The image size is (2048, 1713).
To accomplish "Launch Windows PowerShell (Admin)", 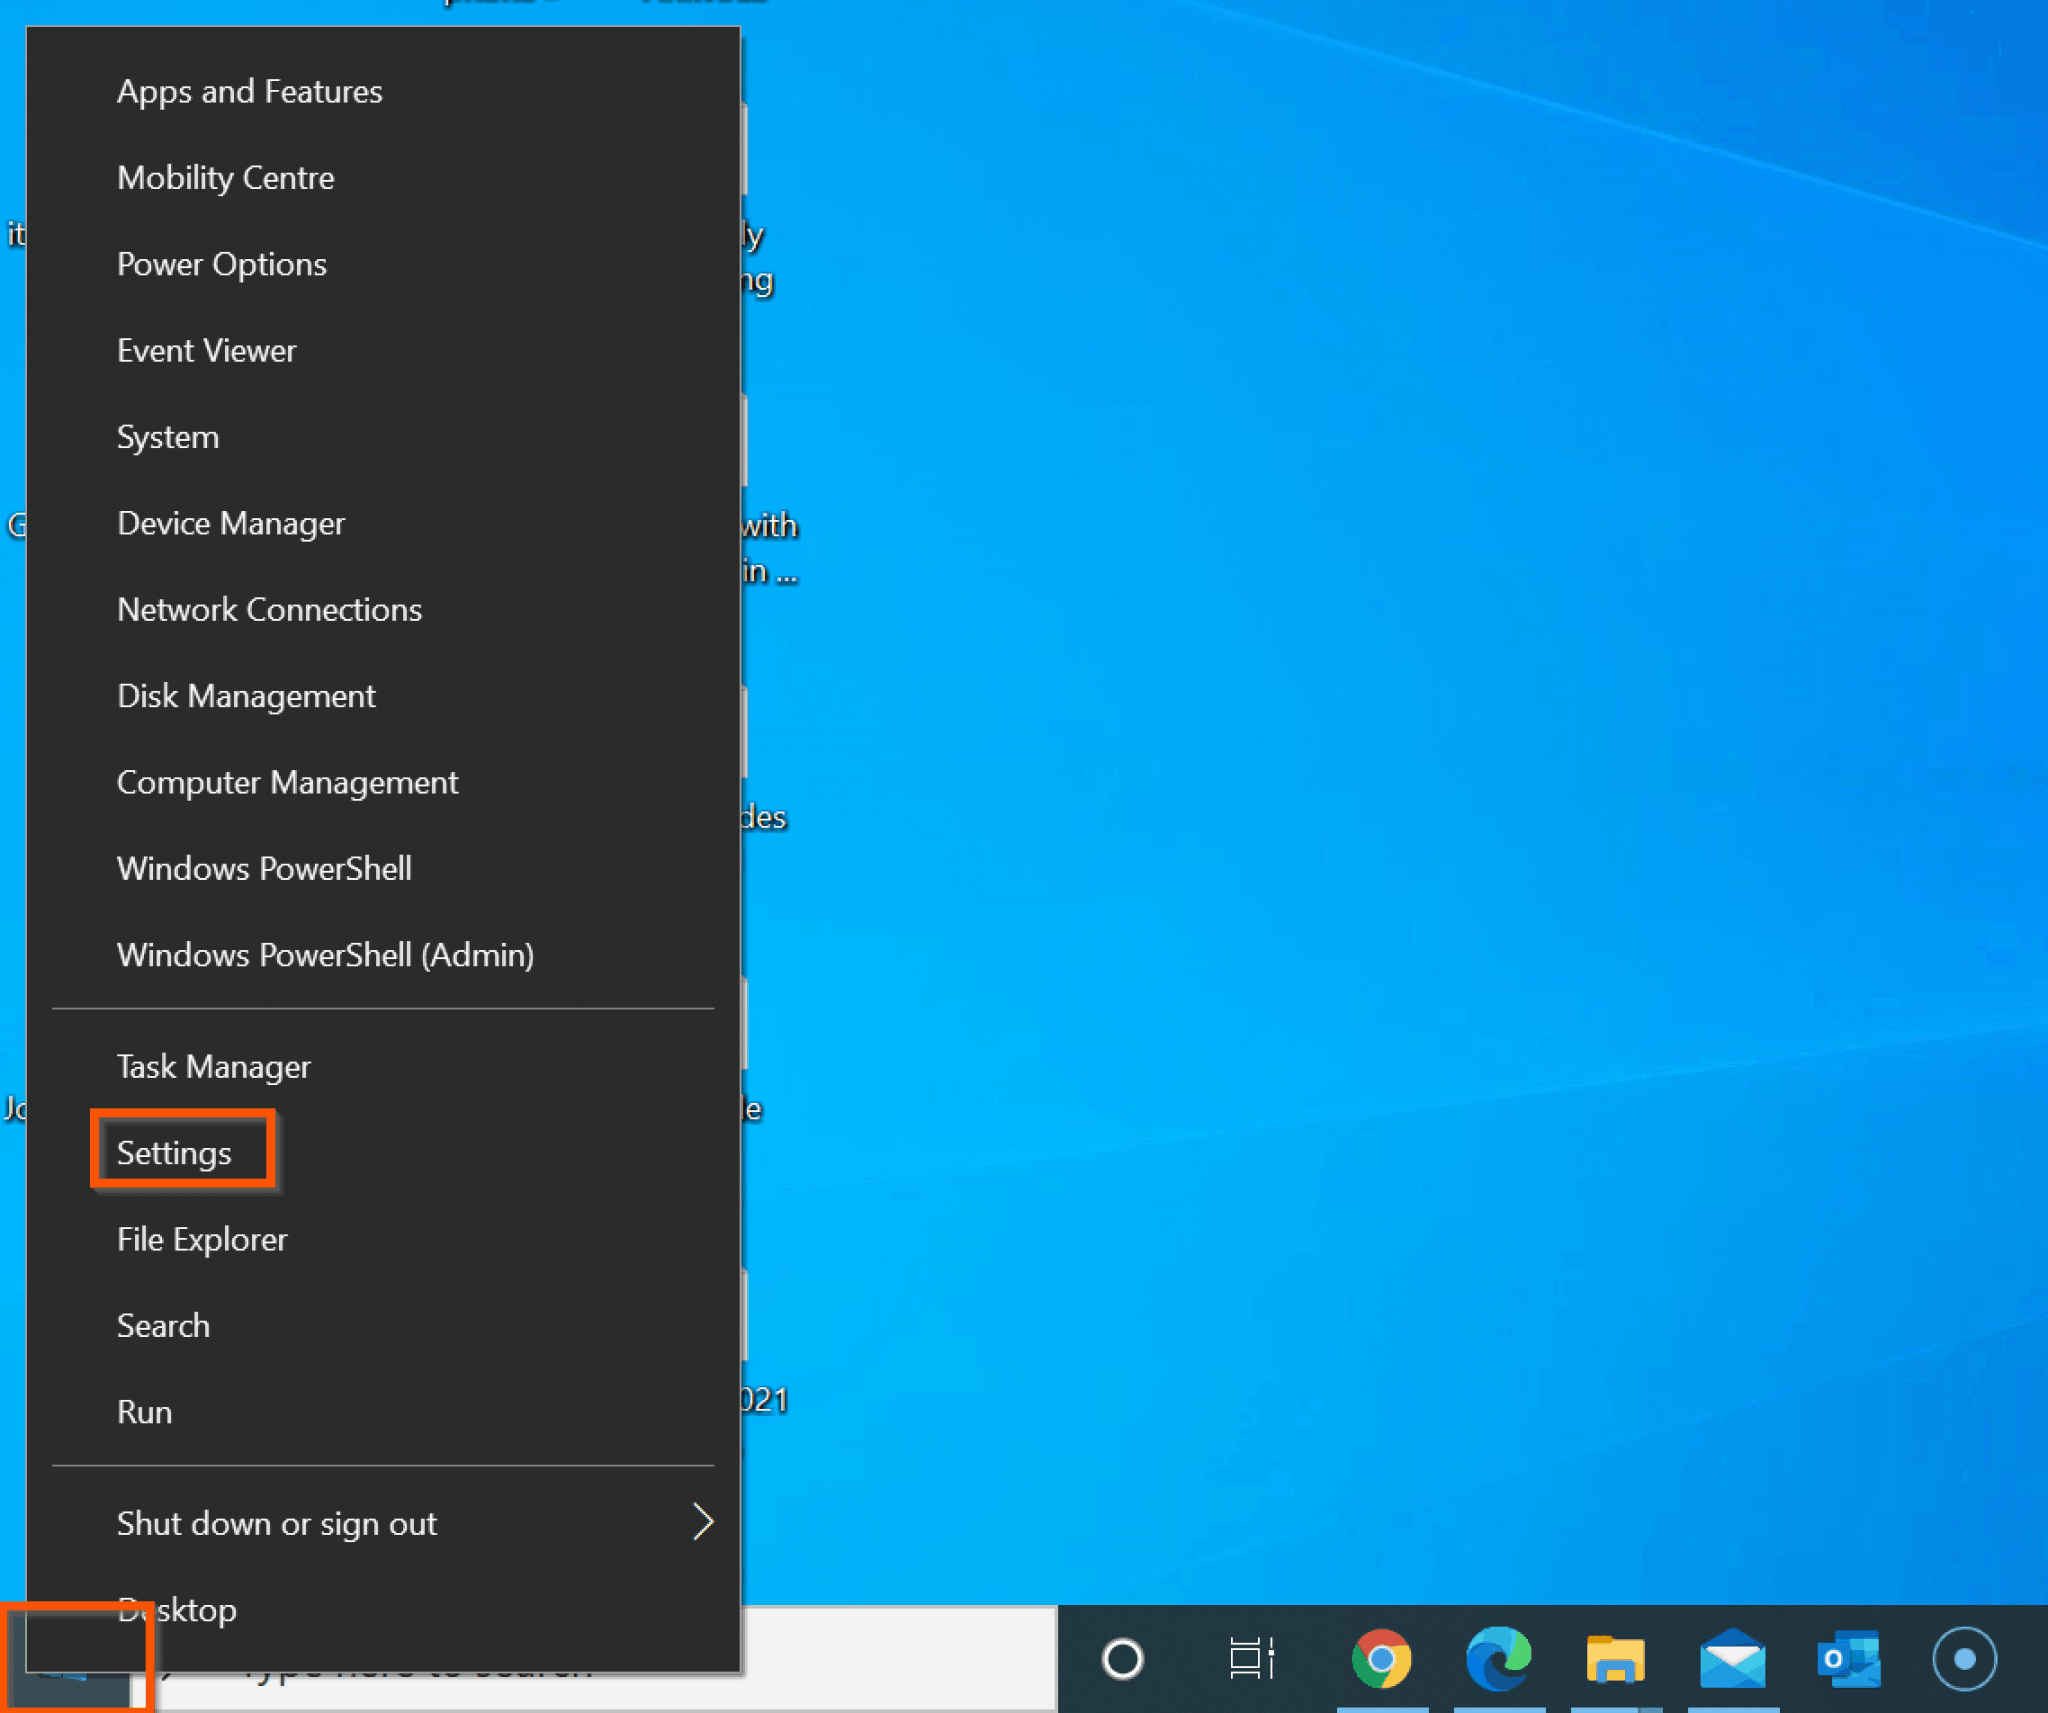I will tap(326, 955).
